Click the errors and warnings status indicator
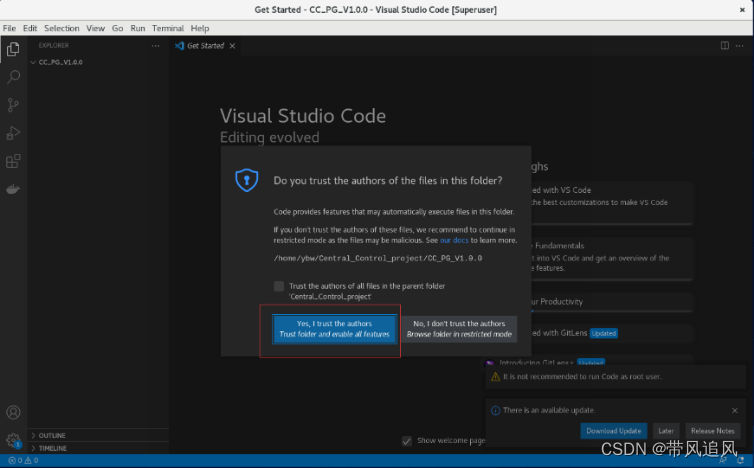Screen dimensions: 754x468 pos(23,461)
